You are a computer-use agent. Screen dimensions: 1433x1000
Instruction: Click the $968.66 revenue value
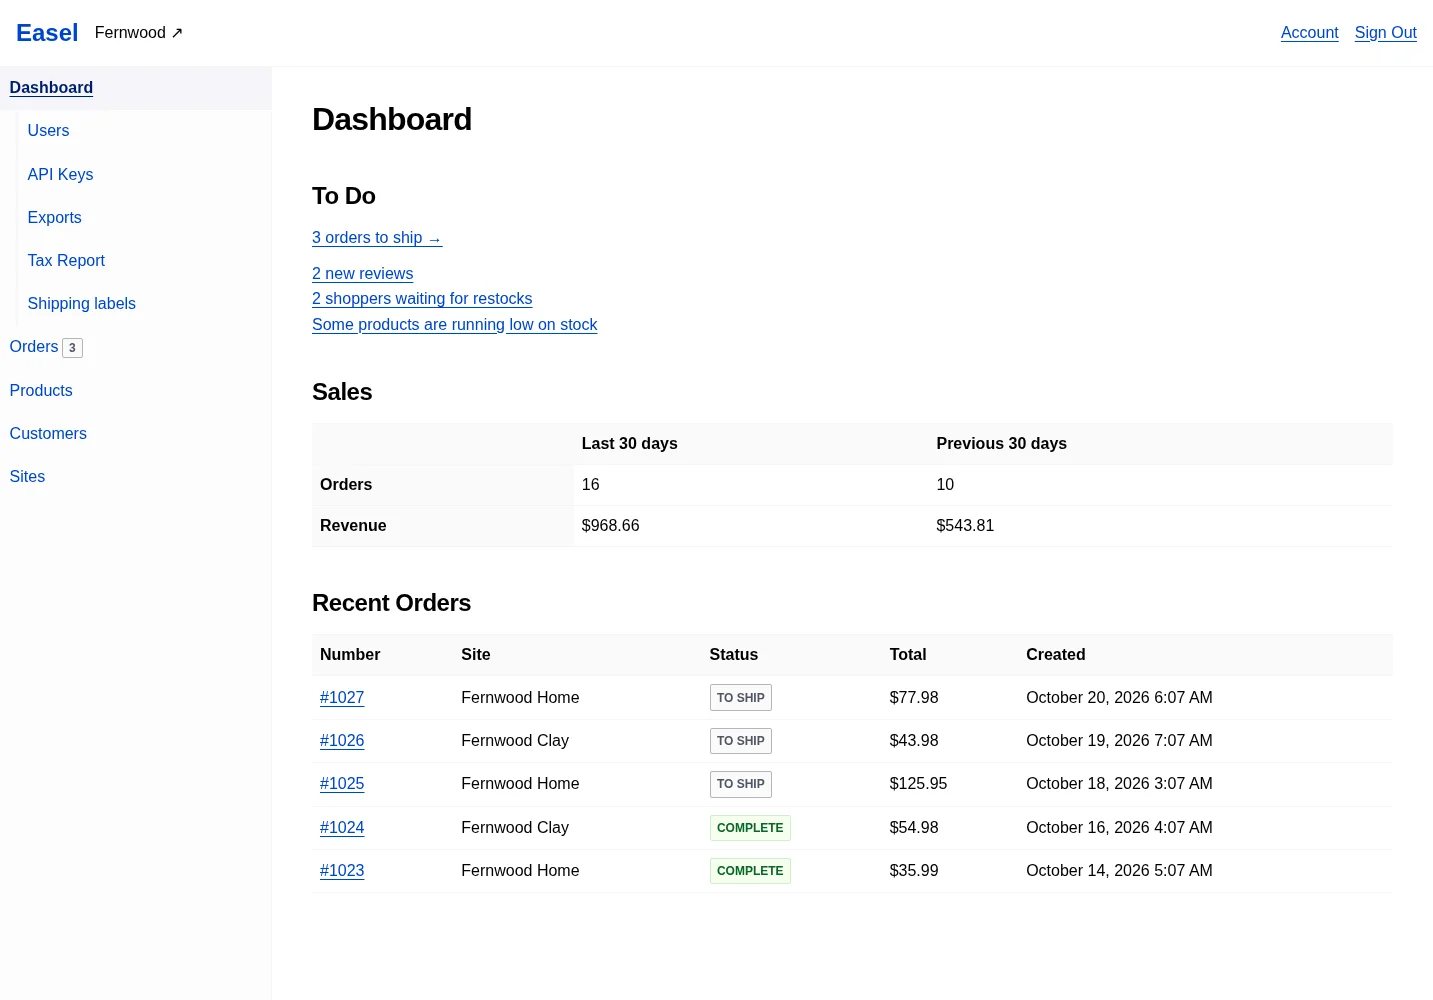click(x=610, y=526)
